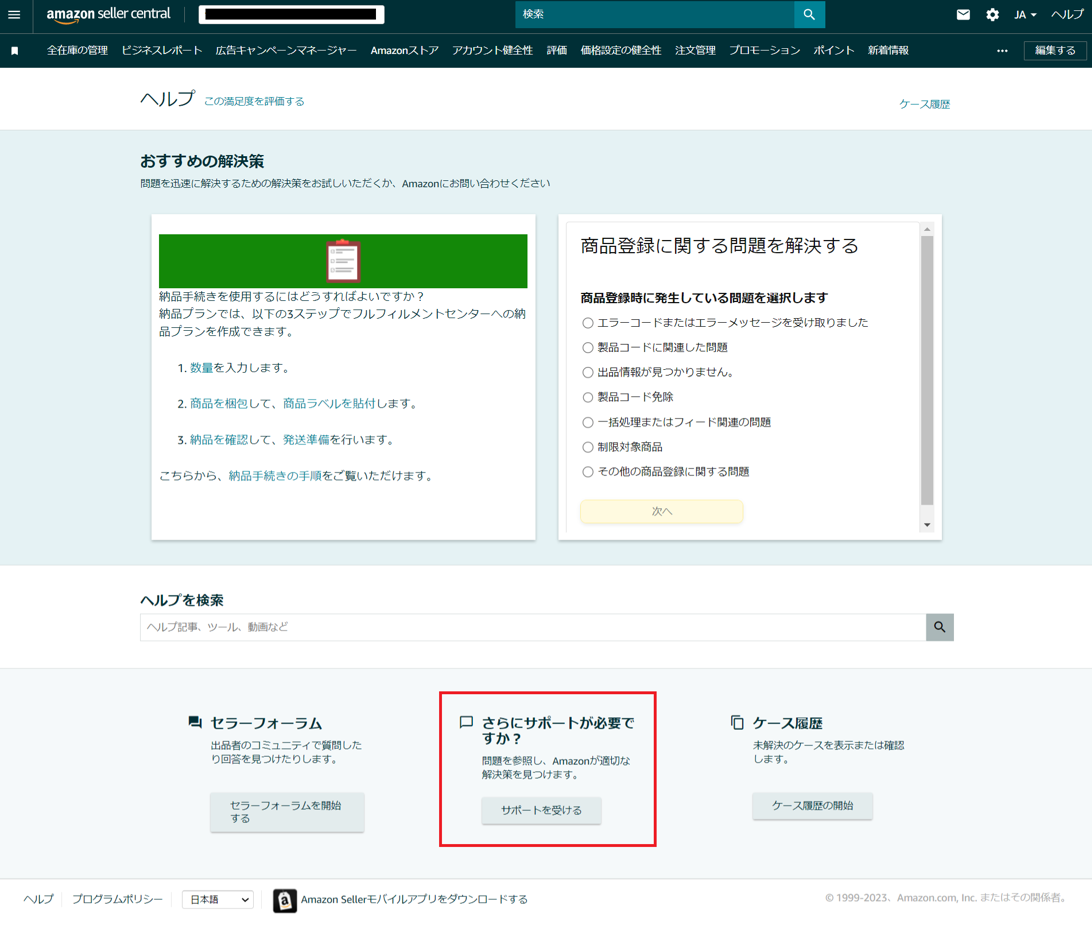Click the 次へ button

point(662,512)
